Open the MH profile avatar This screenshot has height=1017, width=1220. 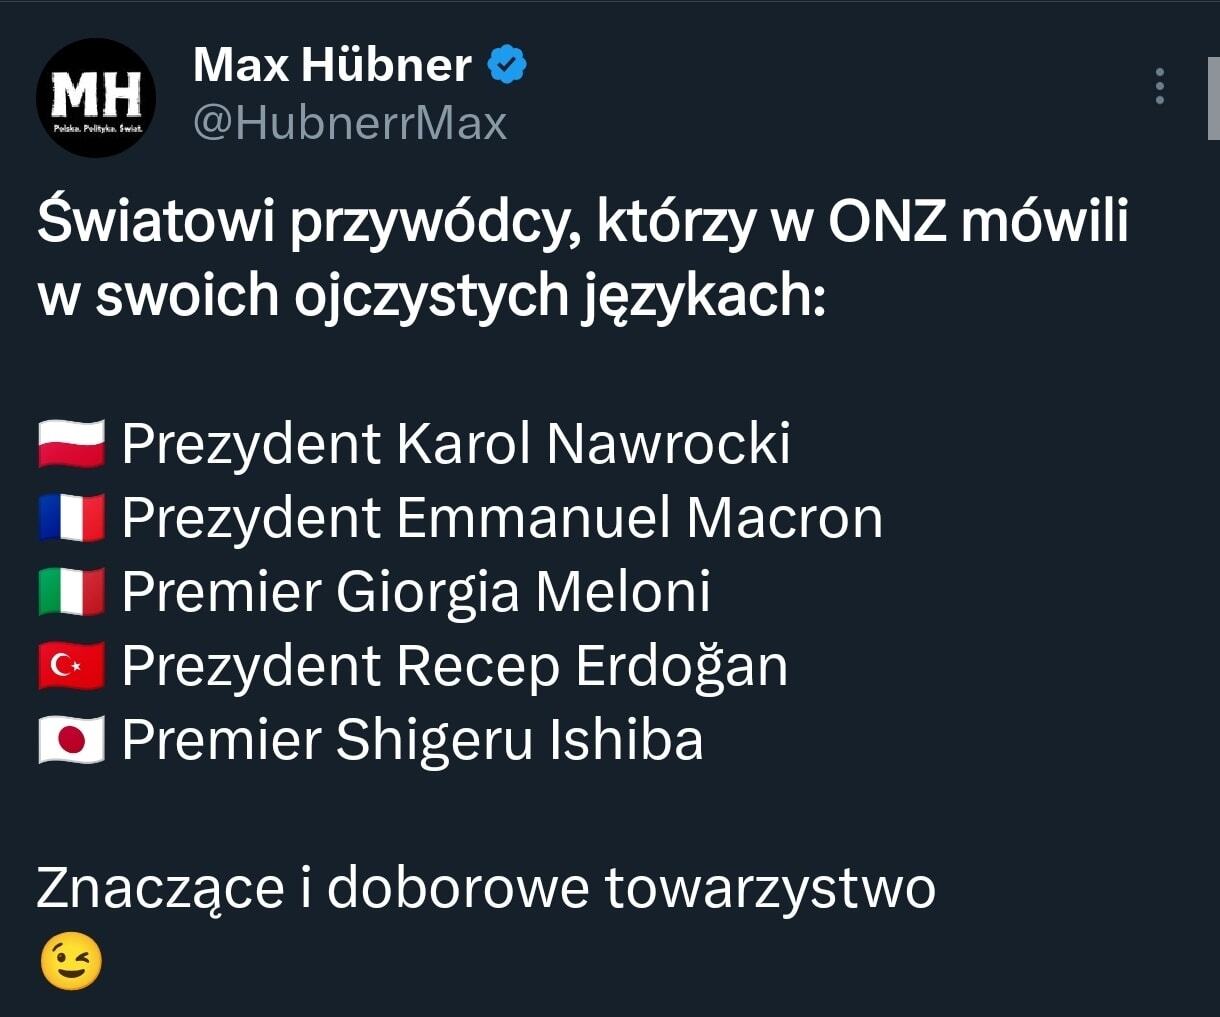pos(96,97)
